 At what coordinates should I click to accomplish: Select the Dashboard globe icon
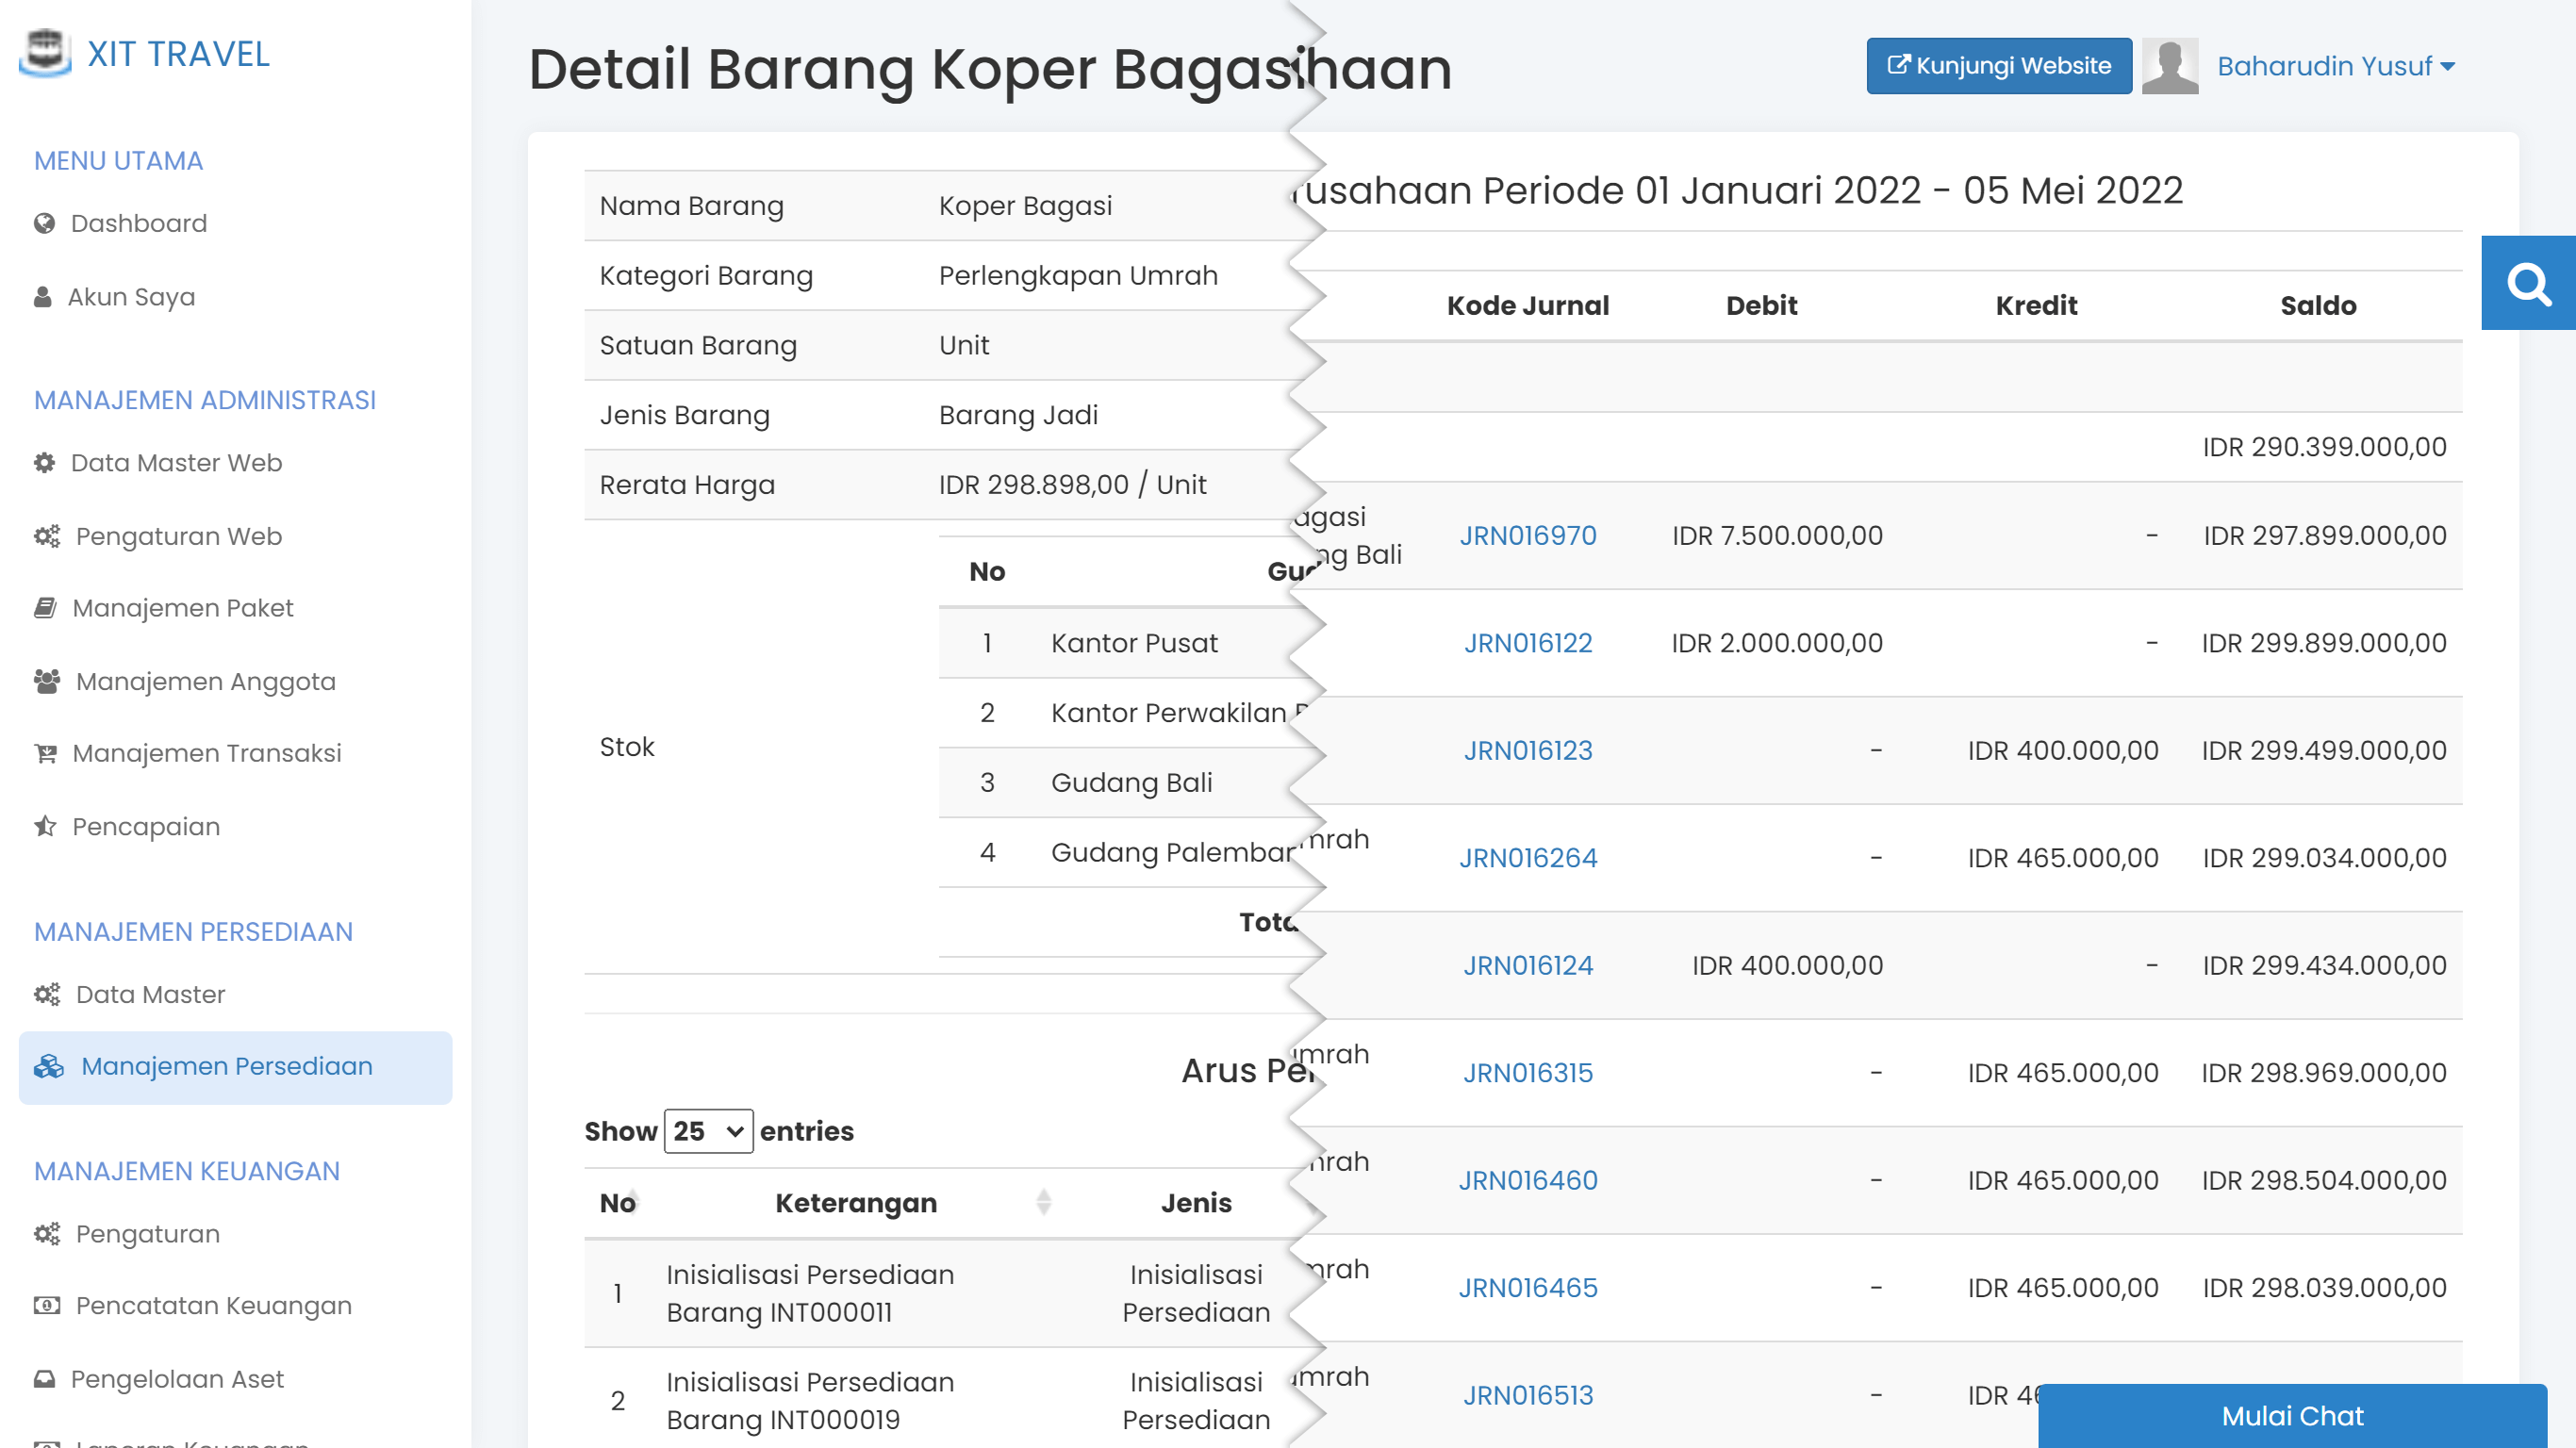[x=43, y=223]
